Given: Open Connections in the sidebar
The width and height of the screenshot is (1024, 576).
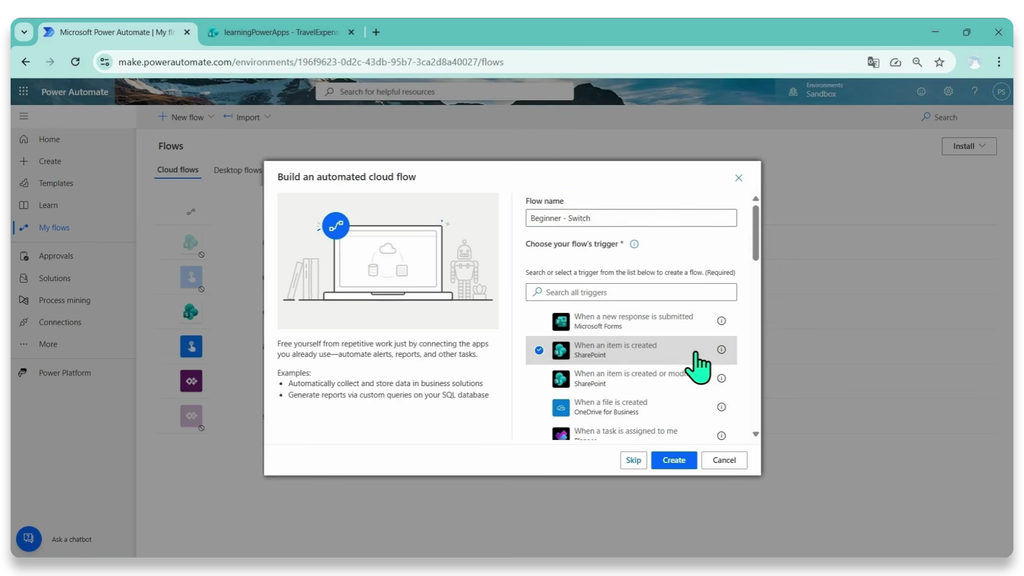Looking at the screenshot, I should 59,322.
